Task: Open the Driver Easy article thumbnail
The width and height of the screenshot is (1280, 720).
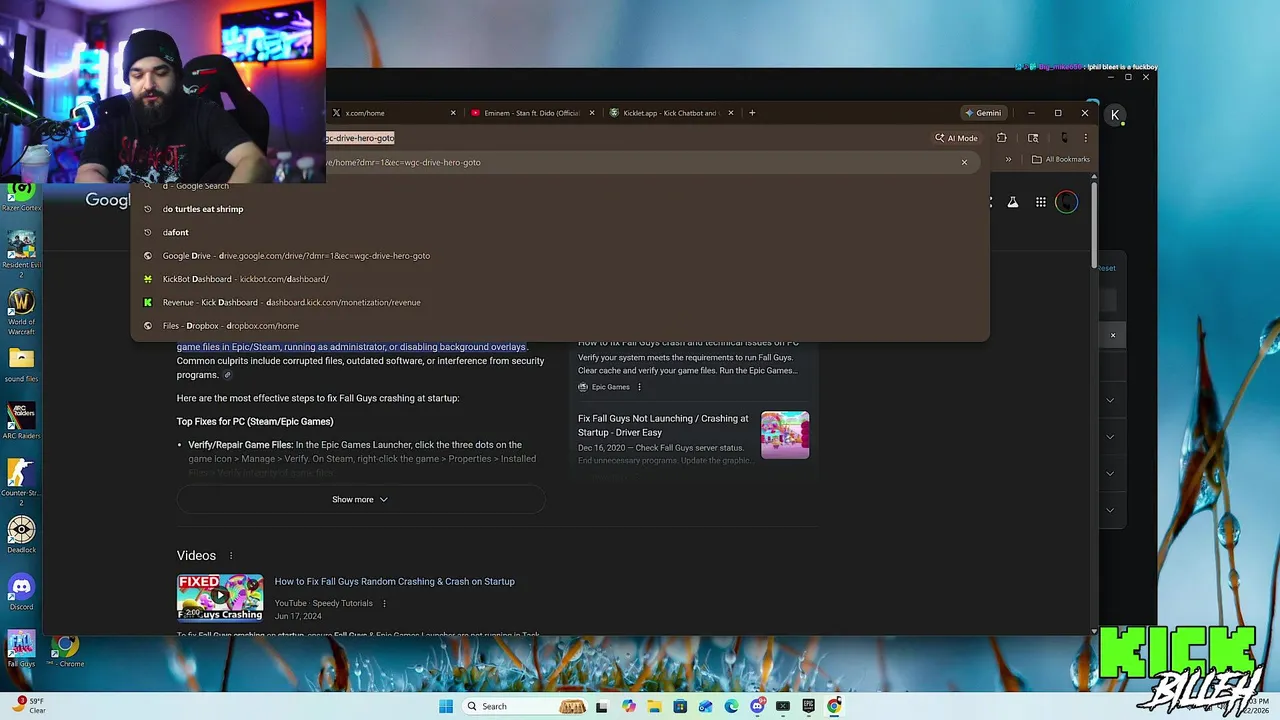Action: click(x=785, y=435)
